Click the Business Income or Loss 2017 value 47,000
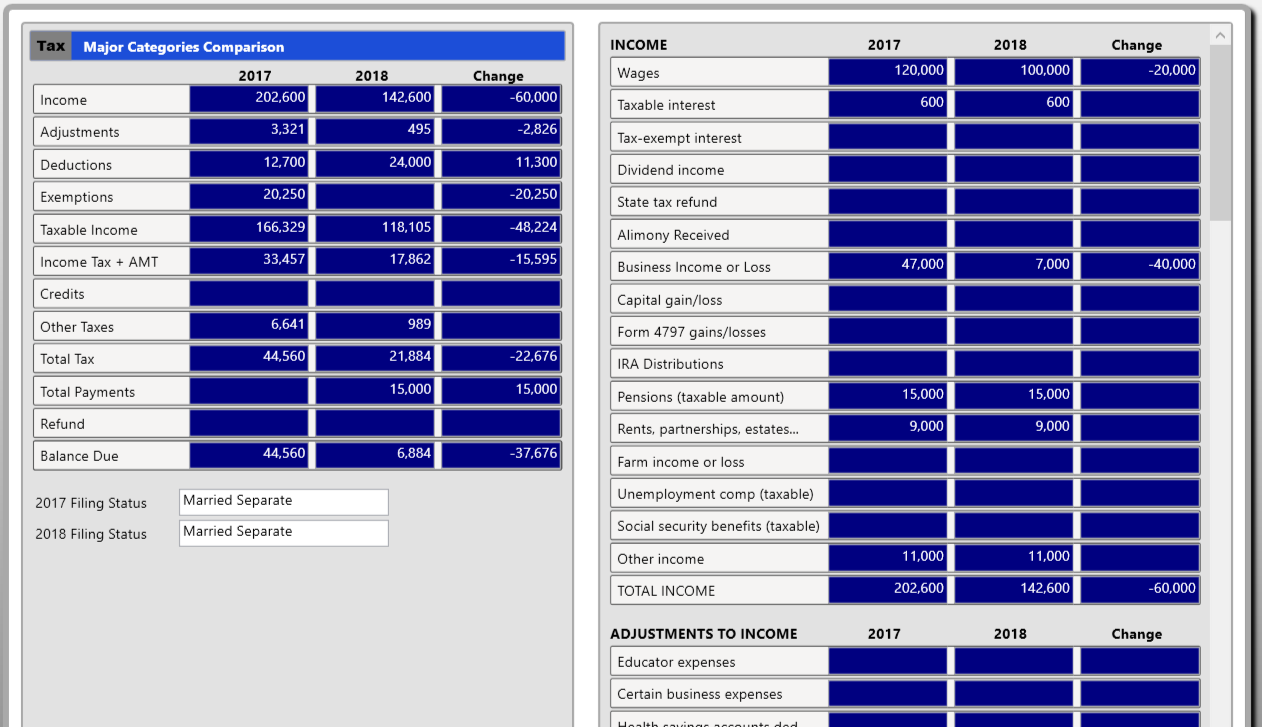Screen dimensions: 1262x727 coord(888,266)
